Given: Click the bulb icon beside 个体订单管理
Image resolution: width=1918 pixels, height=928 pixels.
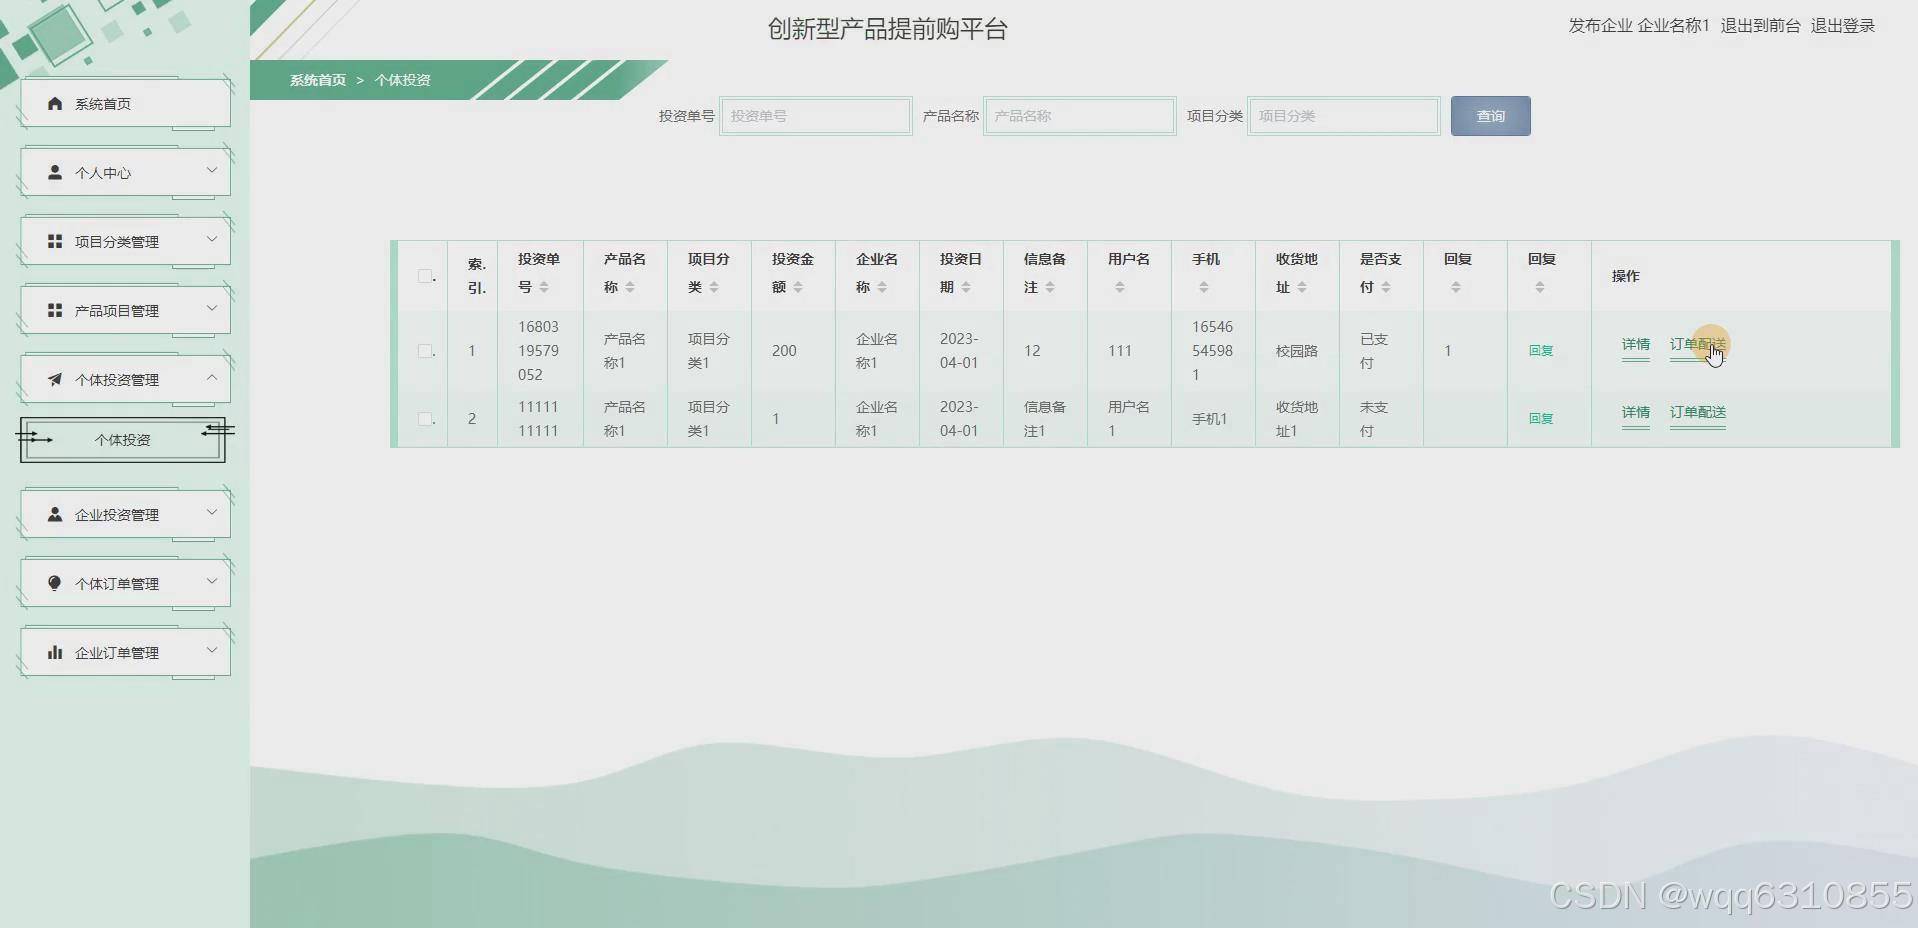Looking at the screenshot, I should pyautogui.click(x=55, y=584).
